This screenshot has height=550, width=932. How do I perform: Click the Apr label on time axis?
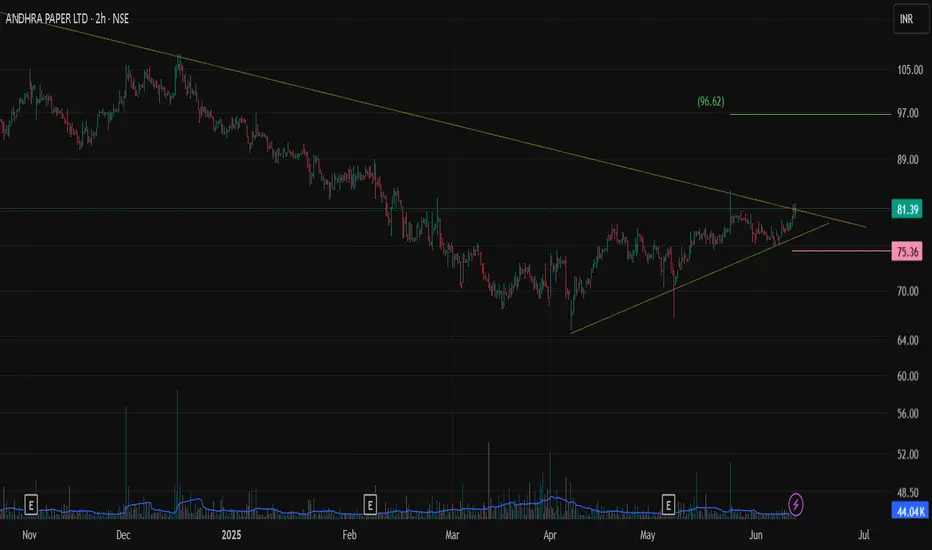coord(550,535)
